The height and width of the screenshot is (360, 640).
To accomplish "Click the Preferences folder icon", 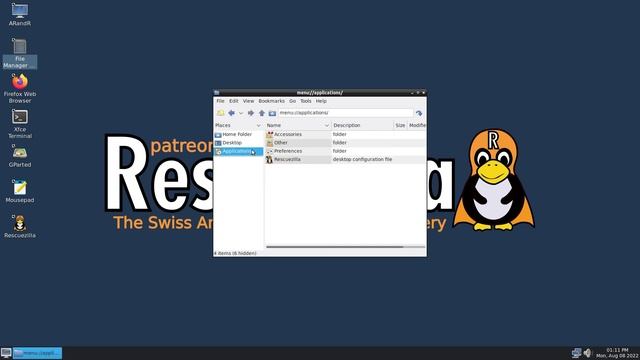I will pos(269,151).
